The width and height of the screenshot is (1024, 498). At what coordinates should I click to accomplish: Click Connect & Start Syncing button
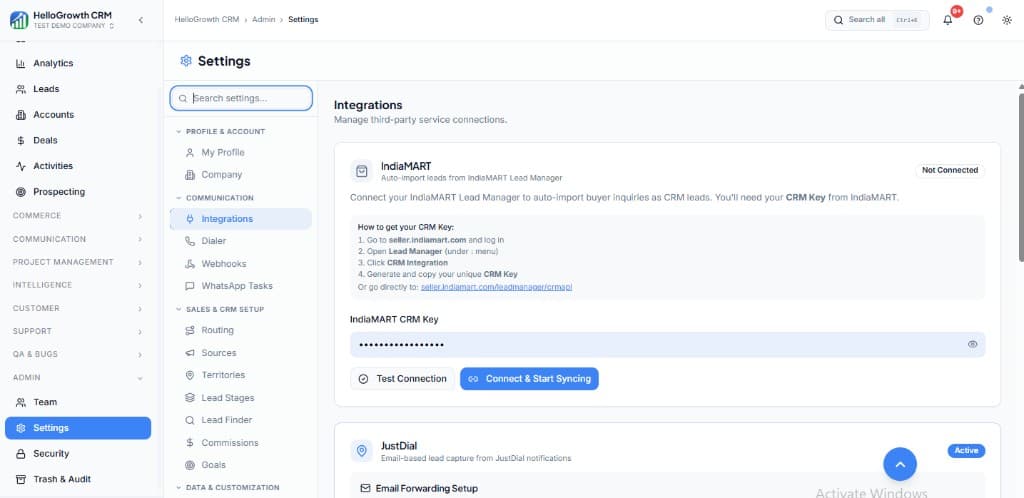pos(529,379)
